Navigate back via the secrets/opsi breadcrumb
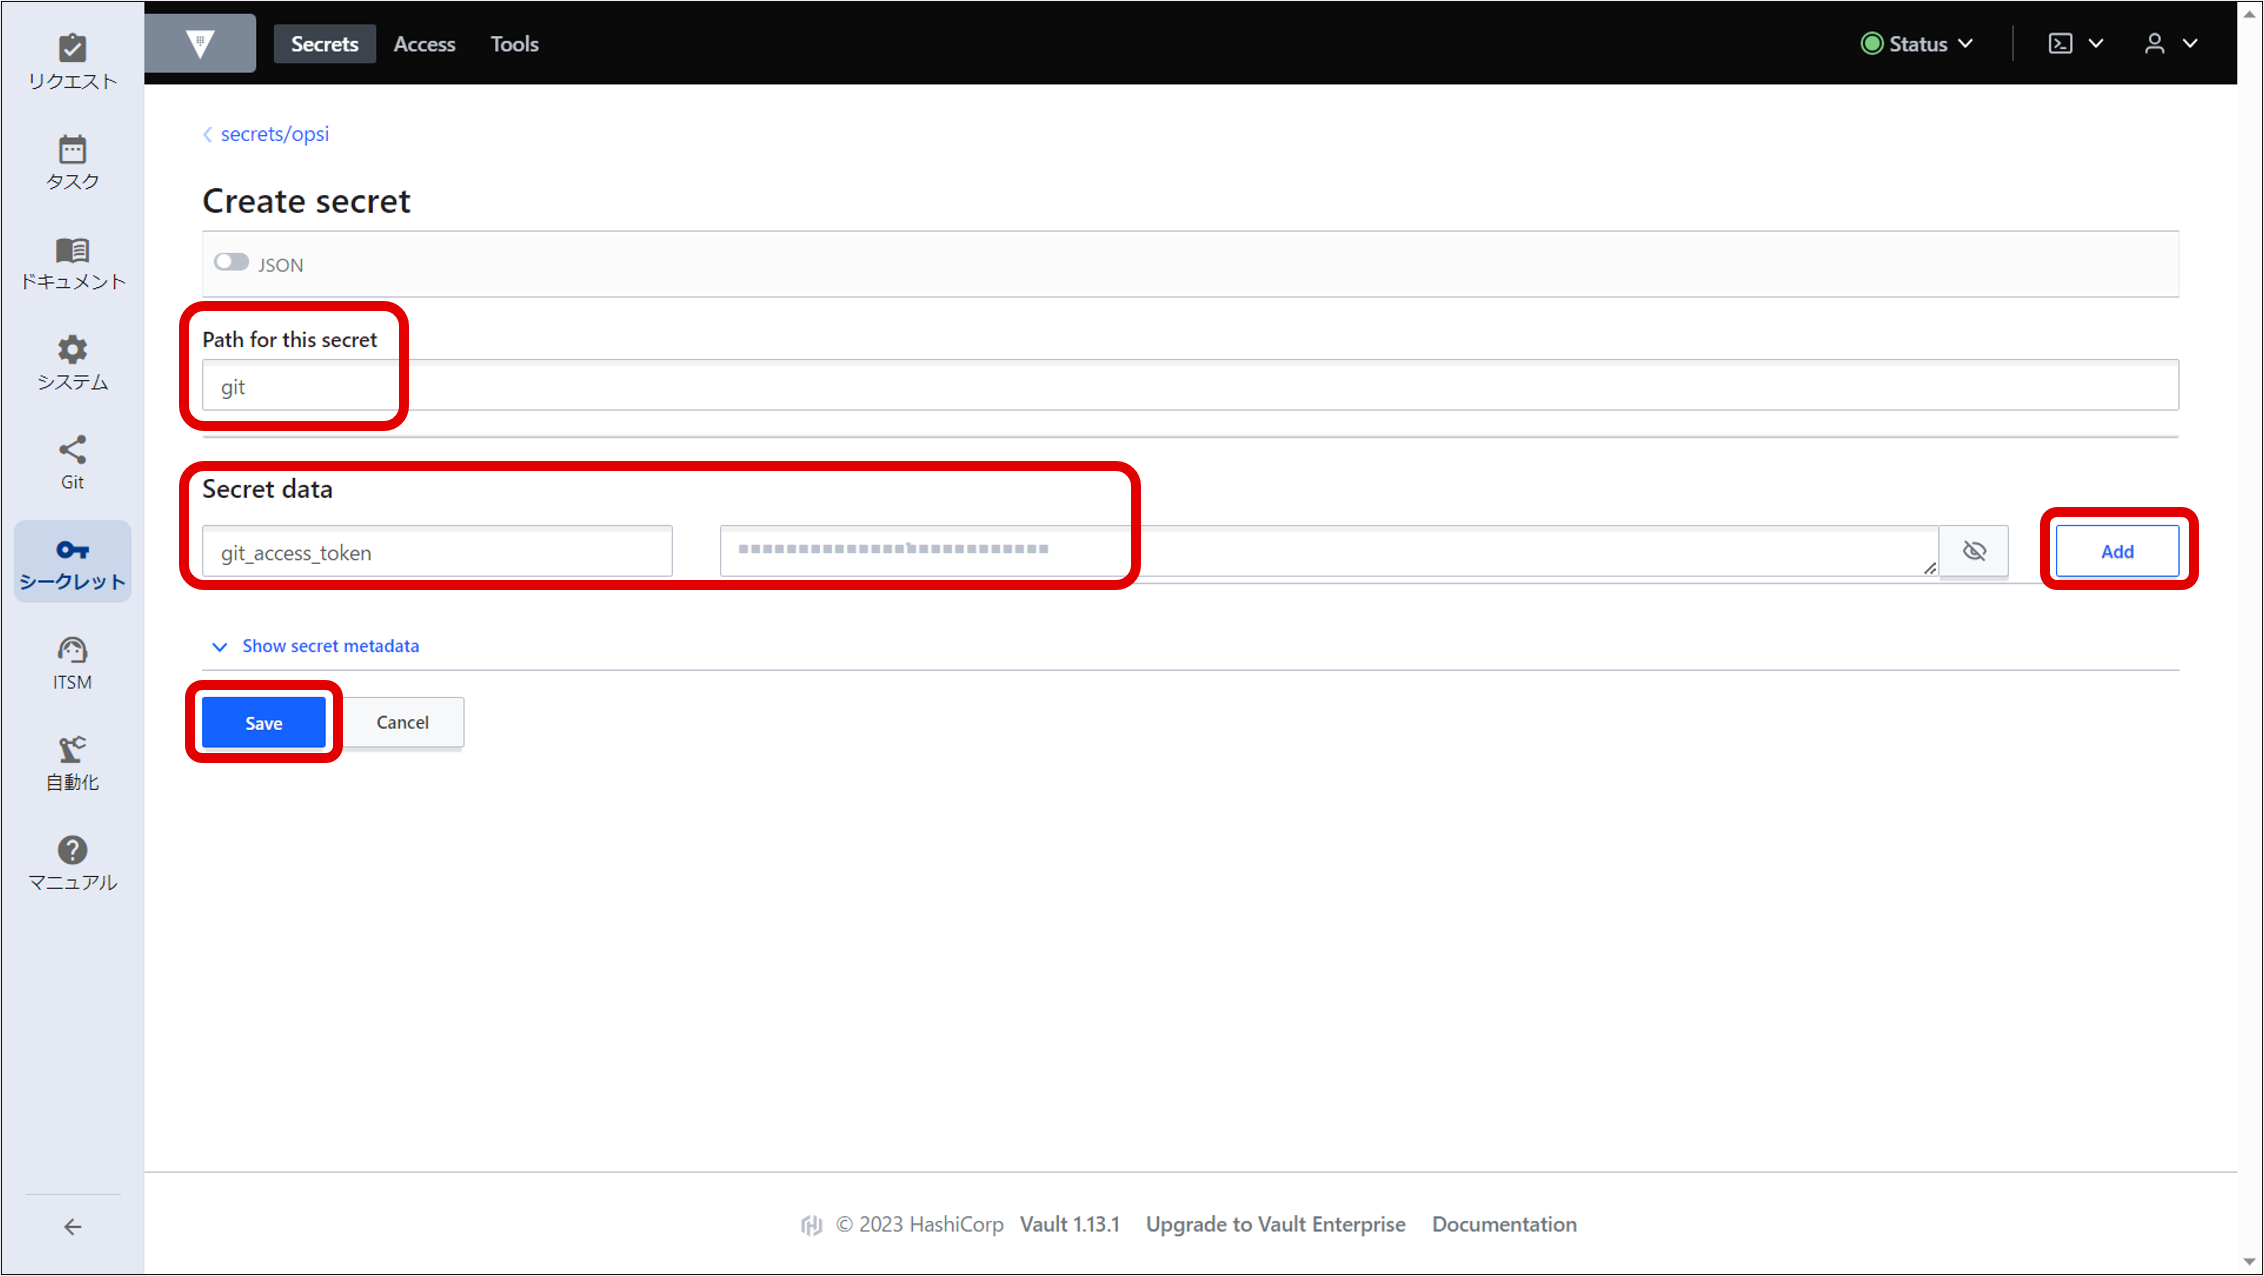2264x1276 pixels. 274,133
